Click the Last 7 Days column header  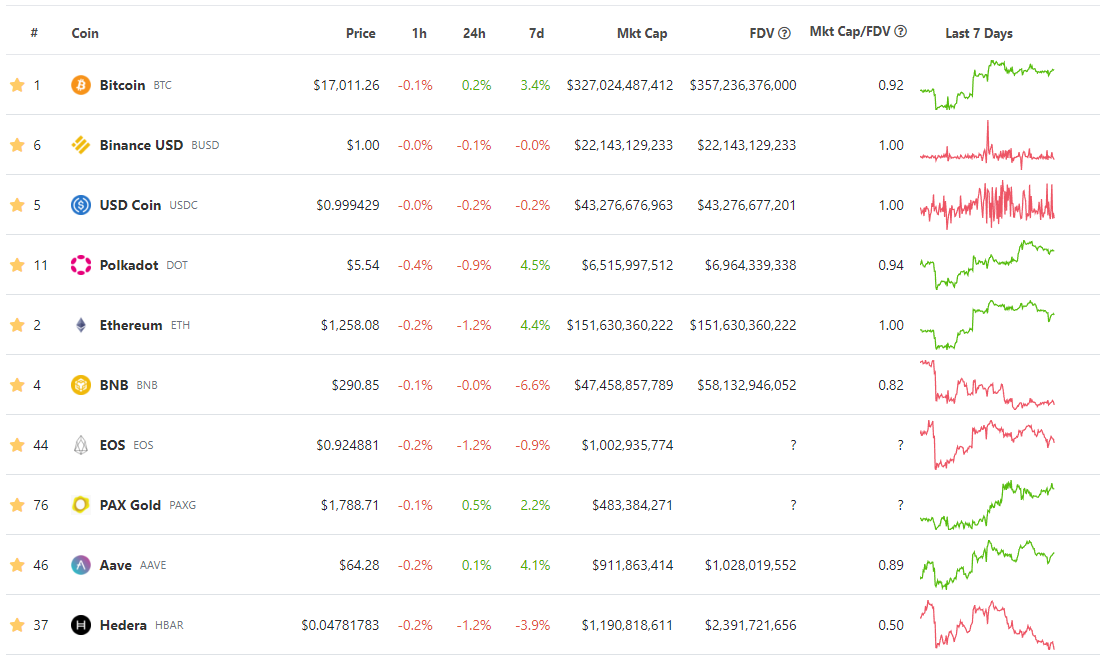979,33
